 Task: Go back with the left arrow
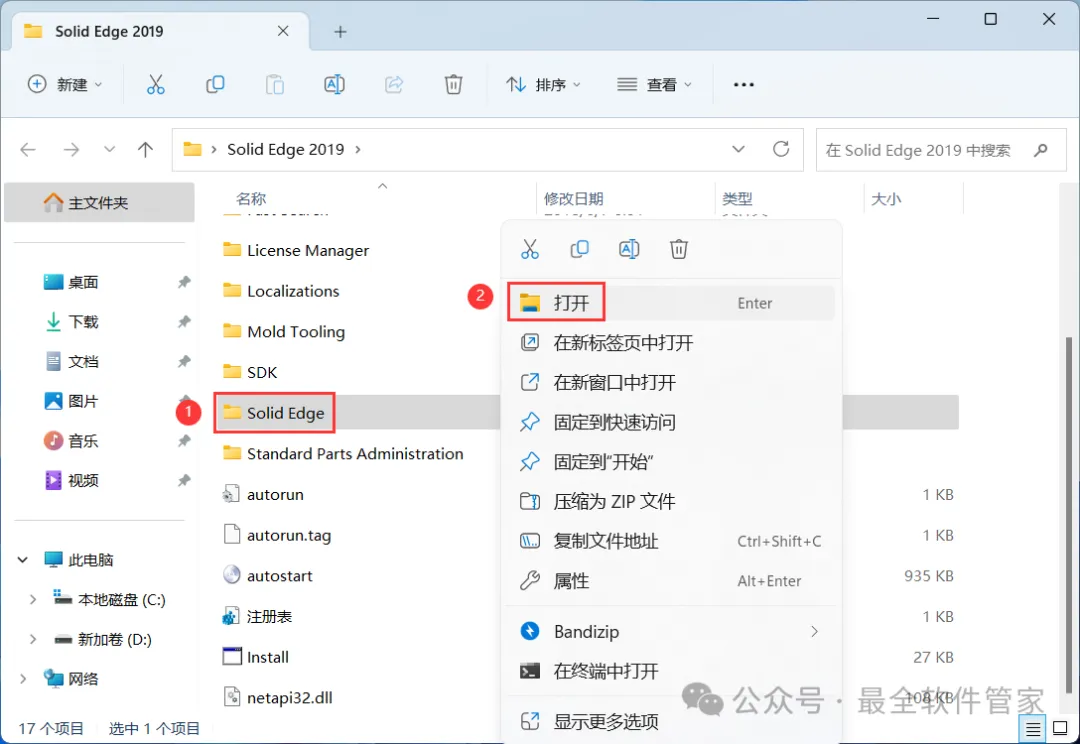pos(28,149)
